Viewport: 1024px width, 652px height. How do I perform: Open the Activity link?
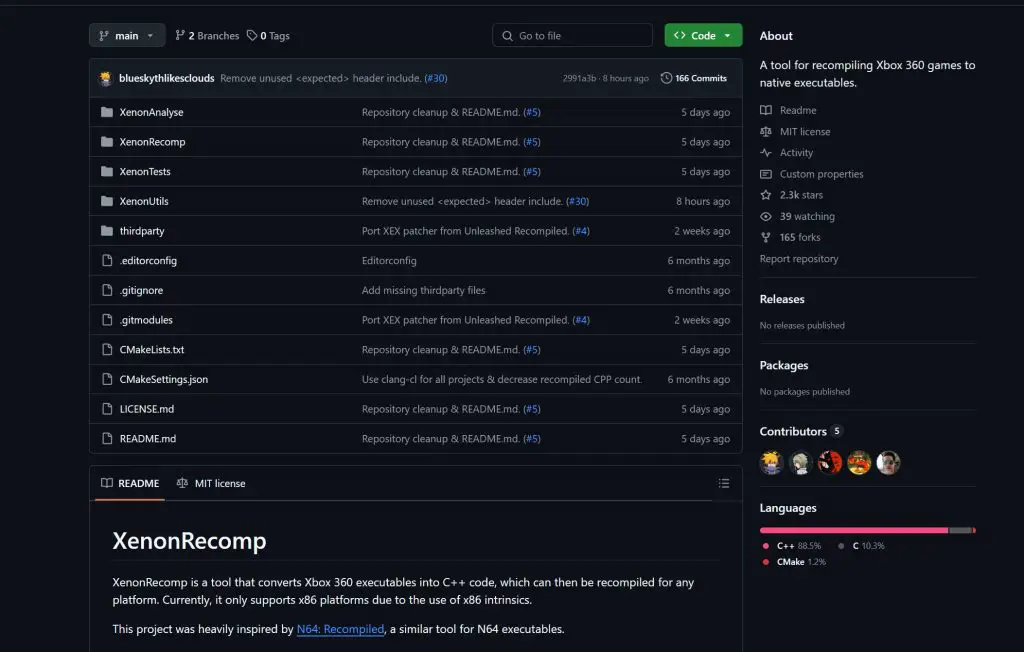click(x=796, y=153)
